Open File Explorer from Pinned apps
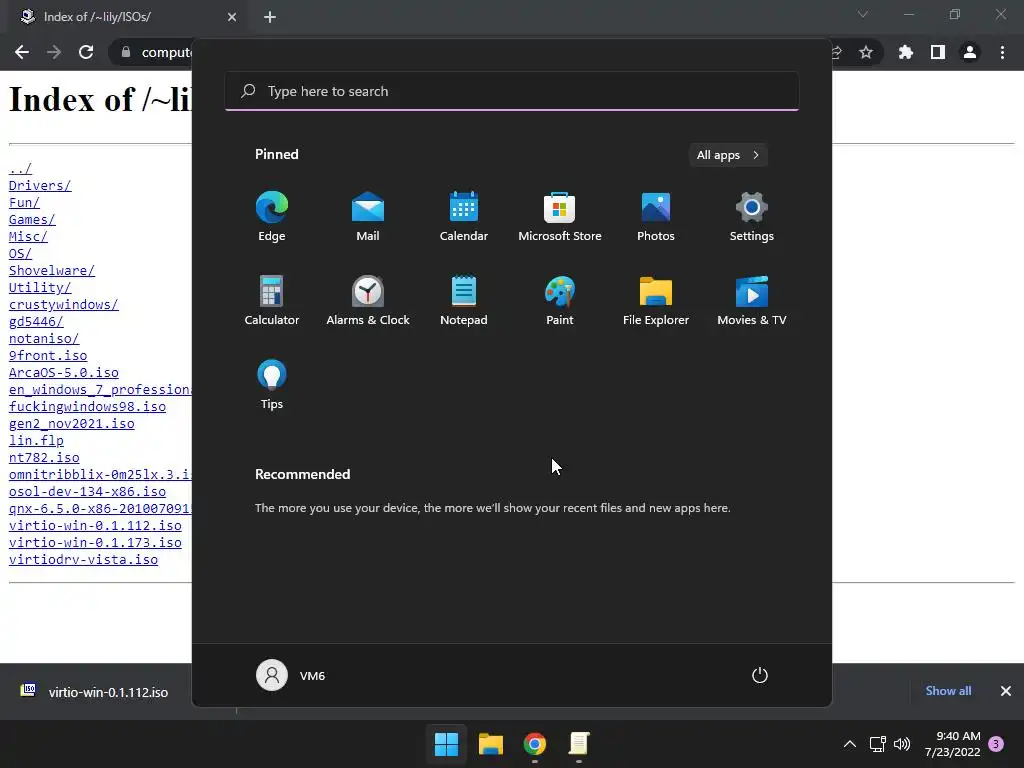The height and width of the screenshot is (768, 1024). 656,300
